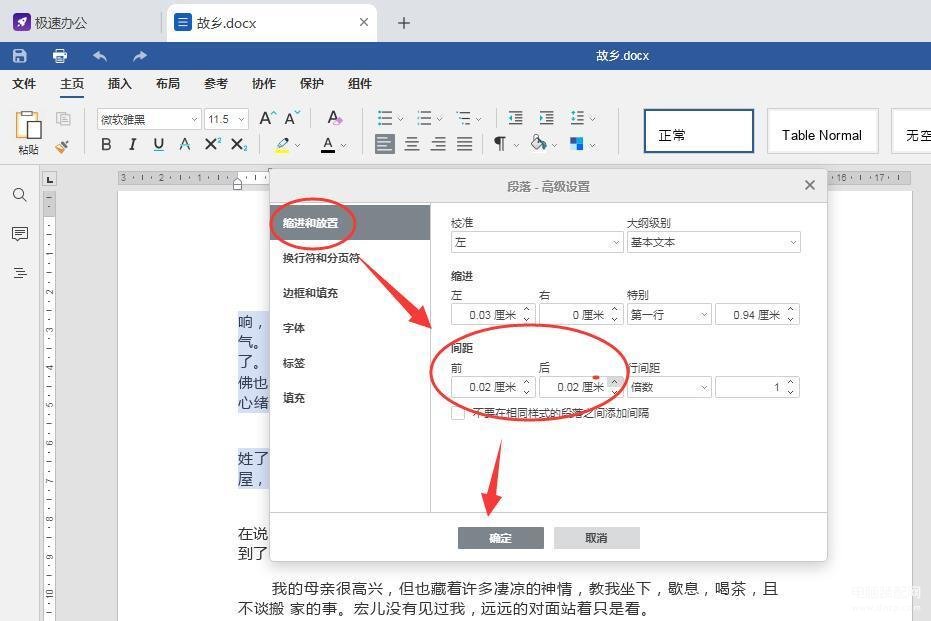Apply font color with the underlined A
Image resolution: width=931 pixels, height=621 pixels.
328,144
